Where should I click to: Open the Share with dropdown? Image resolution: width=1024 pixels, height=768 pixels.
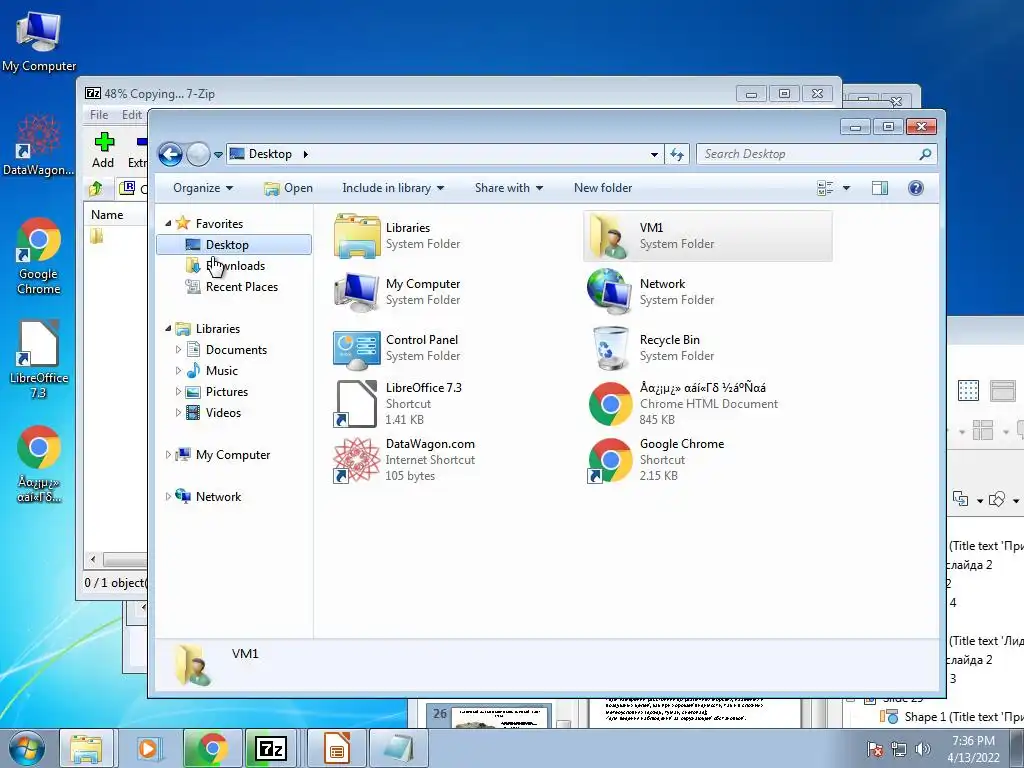(x=509, y=188)
